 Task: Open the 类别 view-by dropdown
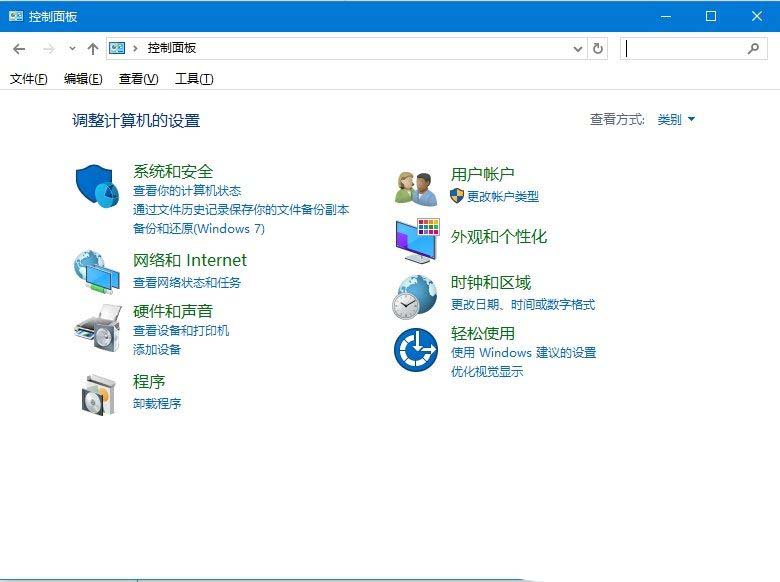click(x=676, y=119)
